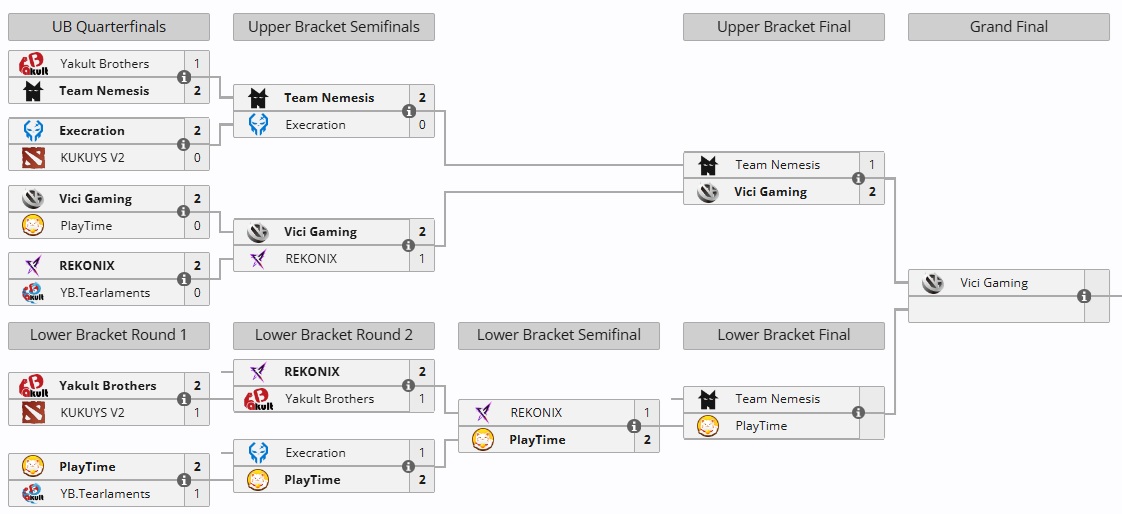Select the Grand Final column header
1122x514 pixels.
(1008, 27)
